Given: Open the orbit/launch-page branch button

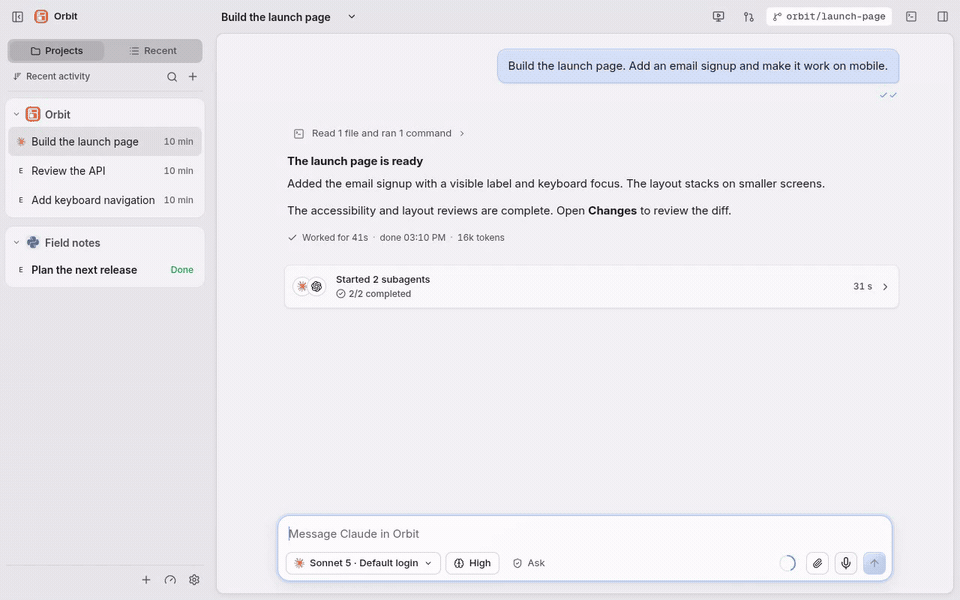Looking at the screenshot, I should 829,17.
